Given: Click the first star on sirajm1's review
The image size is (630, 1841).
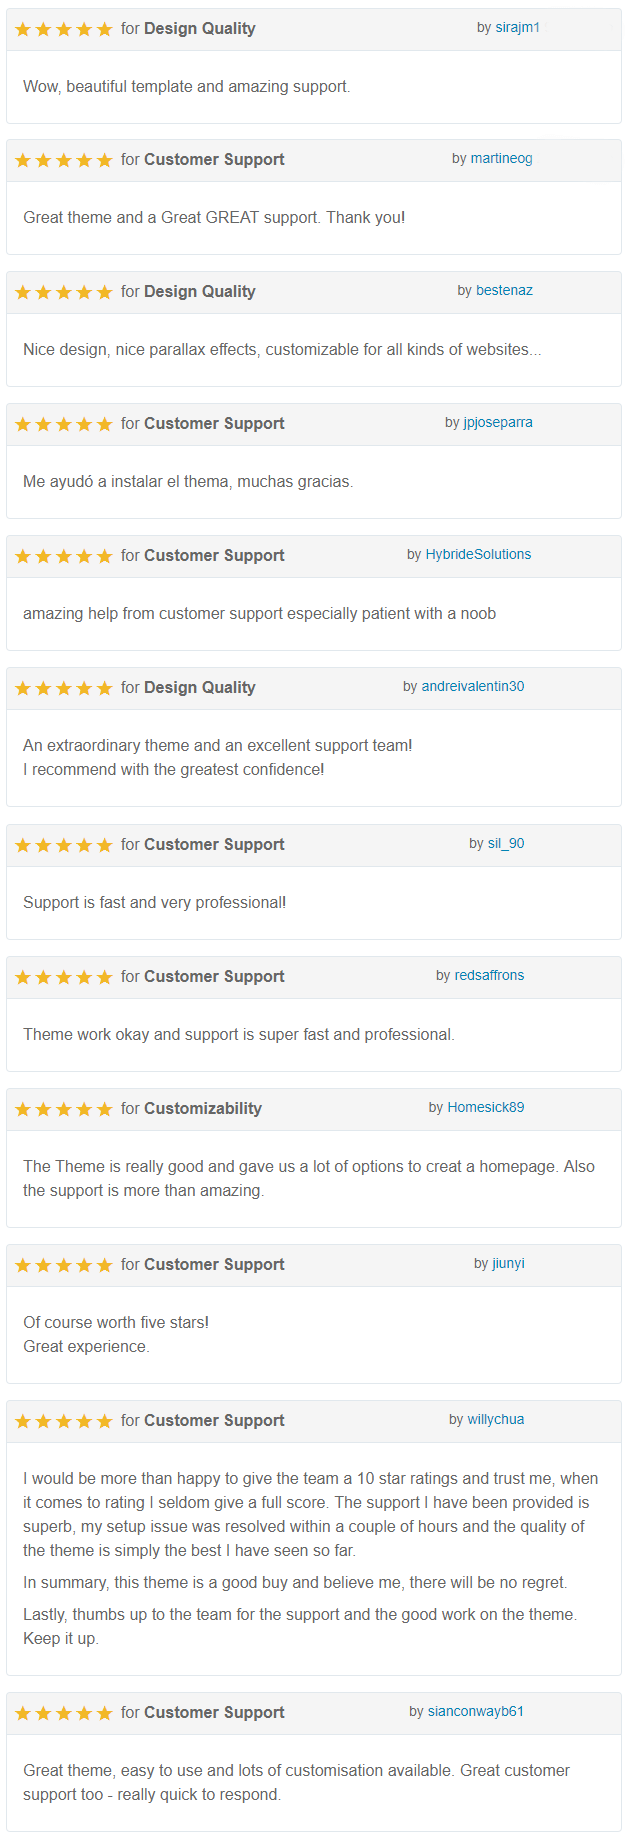Looking at the screenshot, I should (23, 29).
